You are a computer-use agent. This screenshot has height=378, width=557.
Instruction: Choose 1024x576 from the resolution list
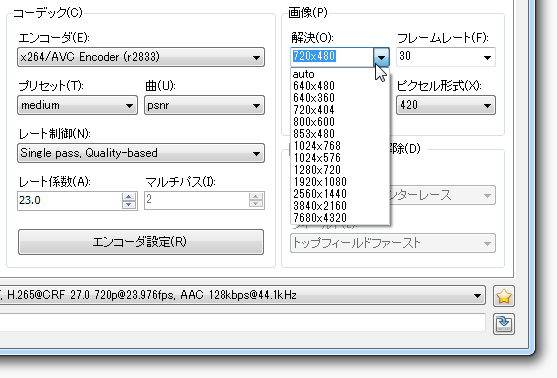[340, 158]
